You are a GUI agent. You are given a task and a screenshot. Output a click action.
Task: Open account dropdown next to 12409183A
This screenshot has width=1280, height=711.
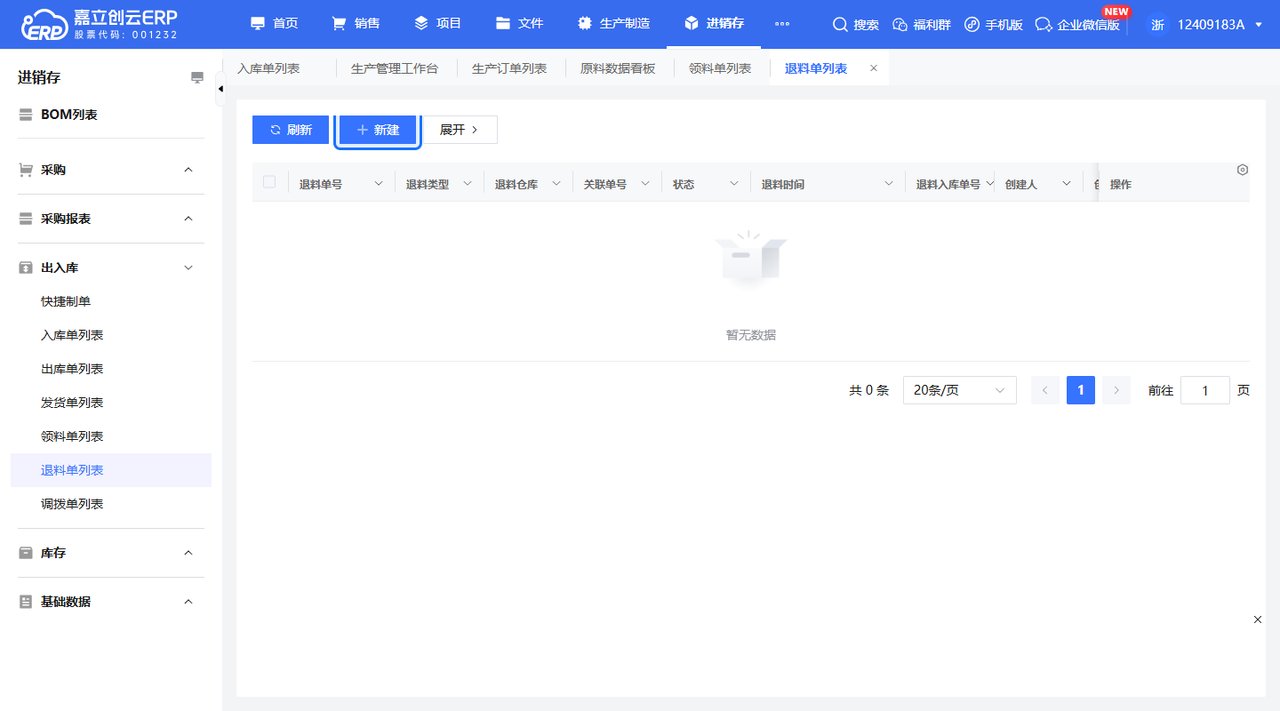[1258, 24]
